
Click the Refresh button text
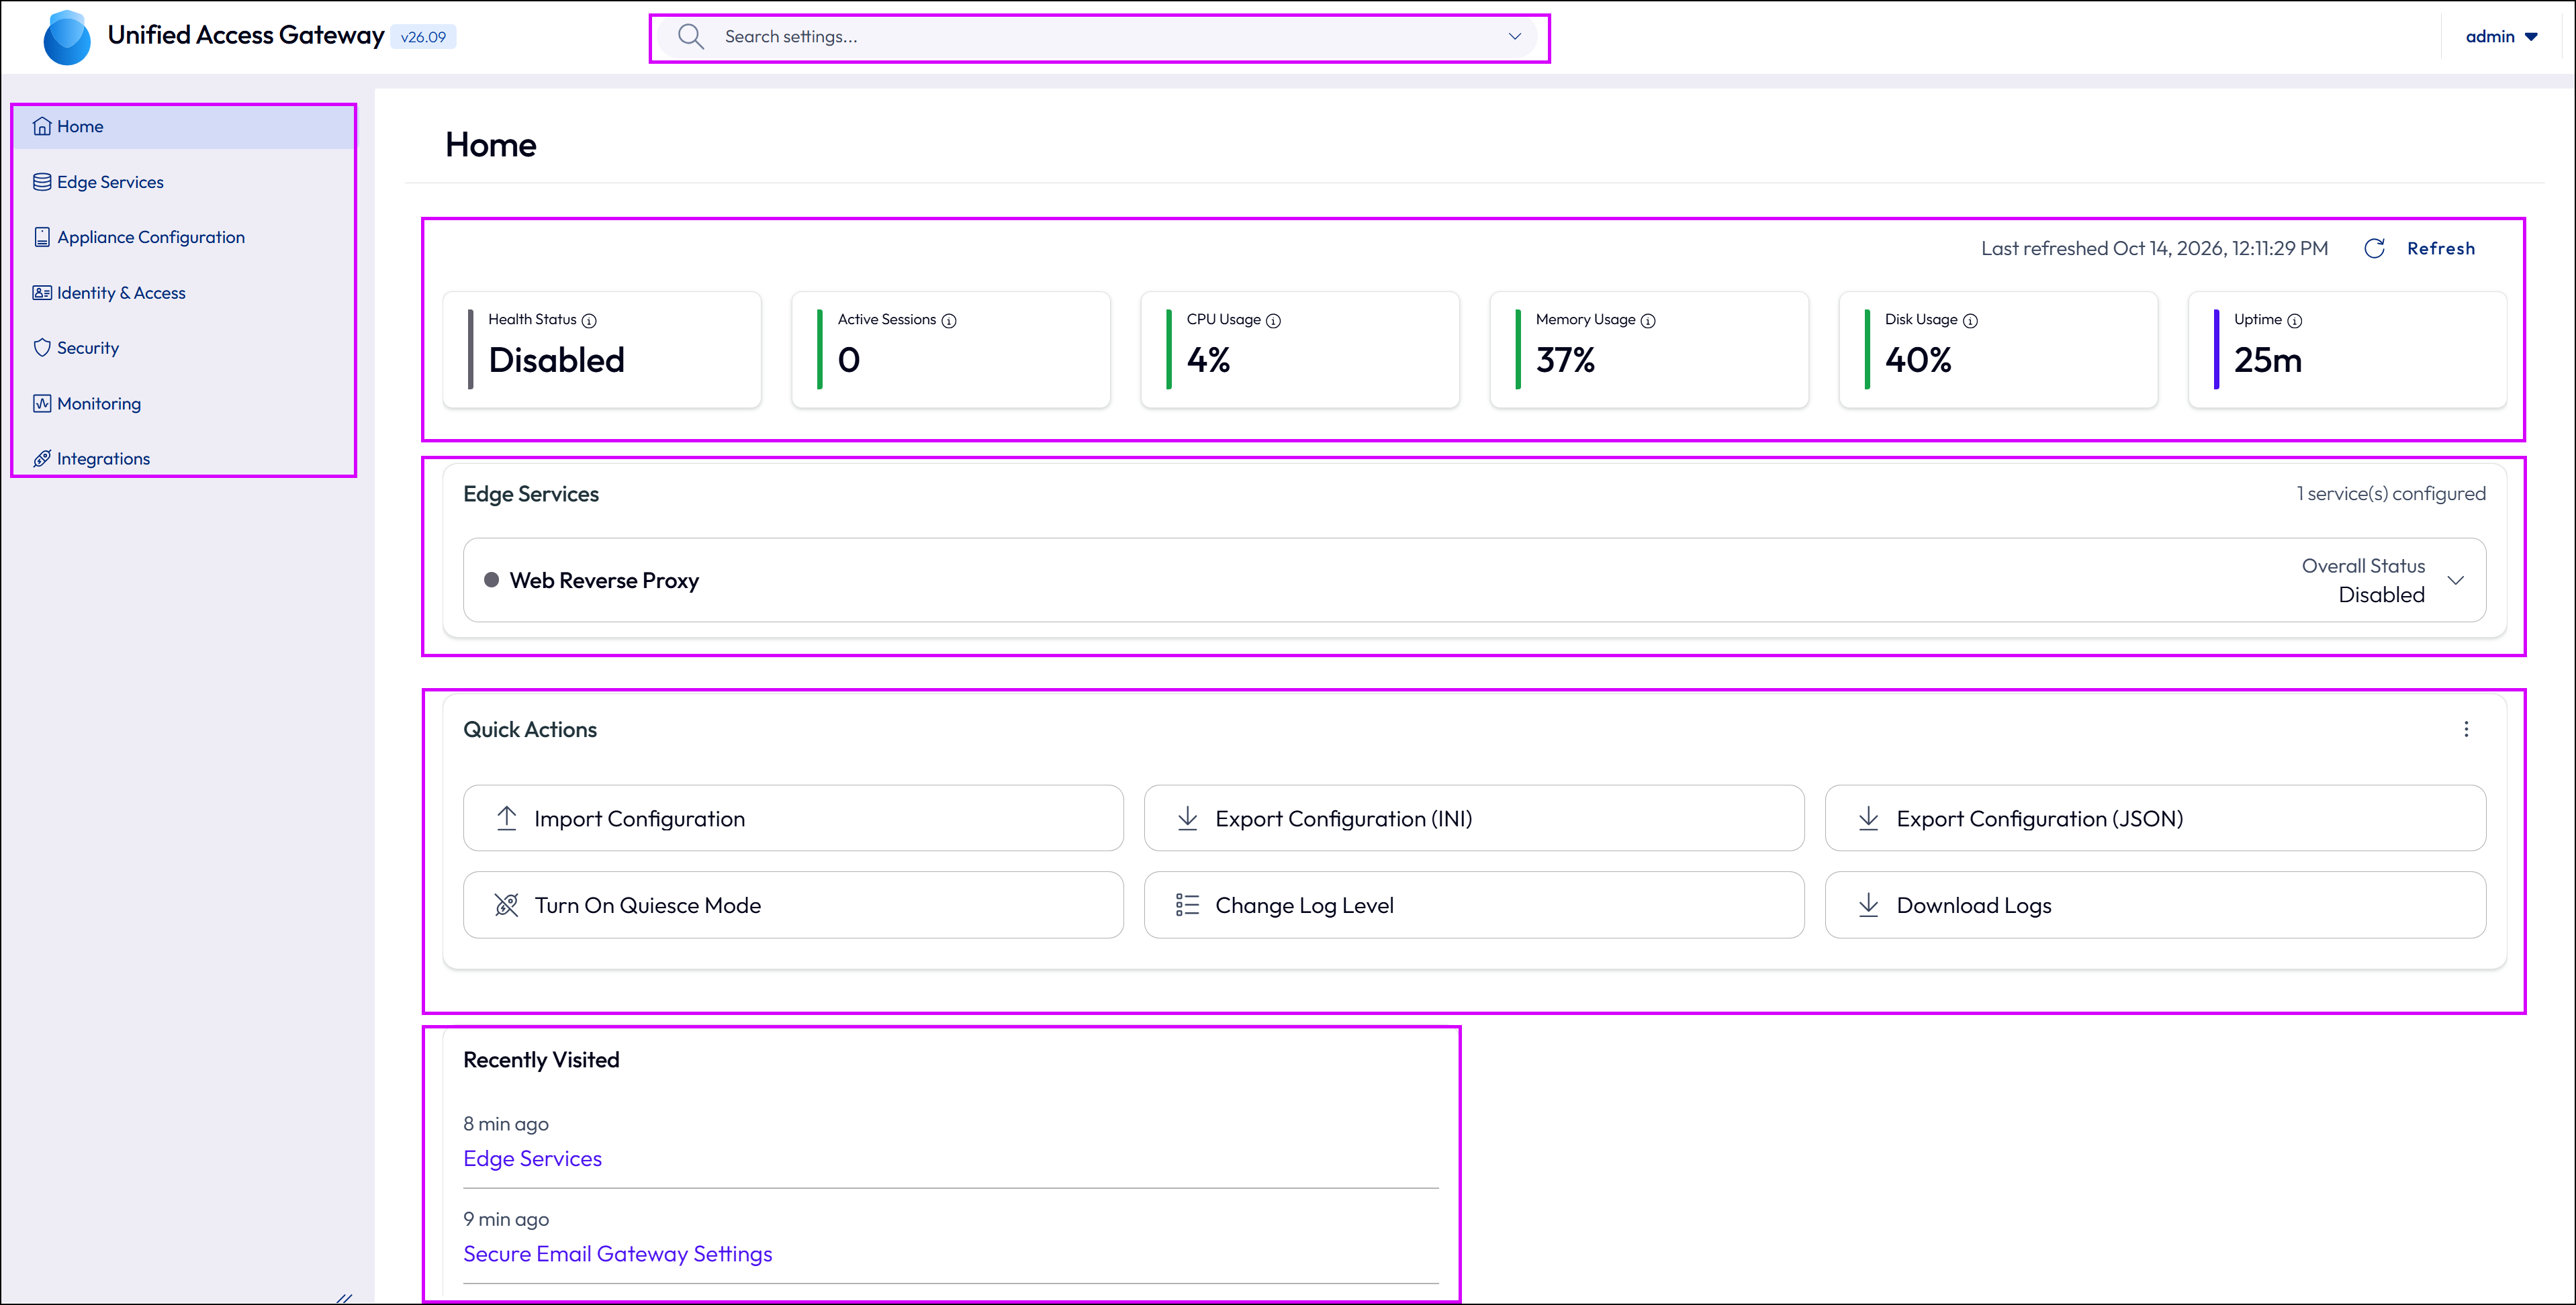pyautogui.click(x=2441, y=249)
